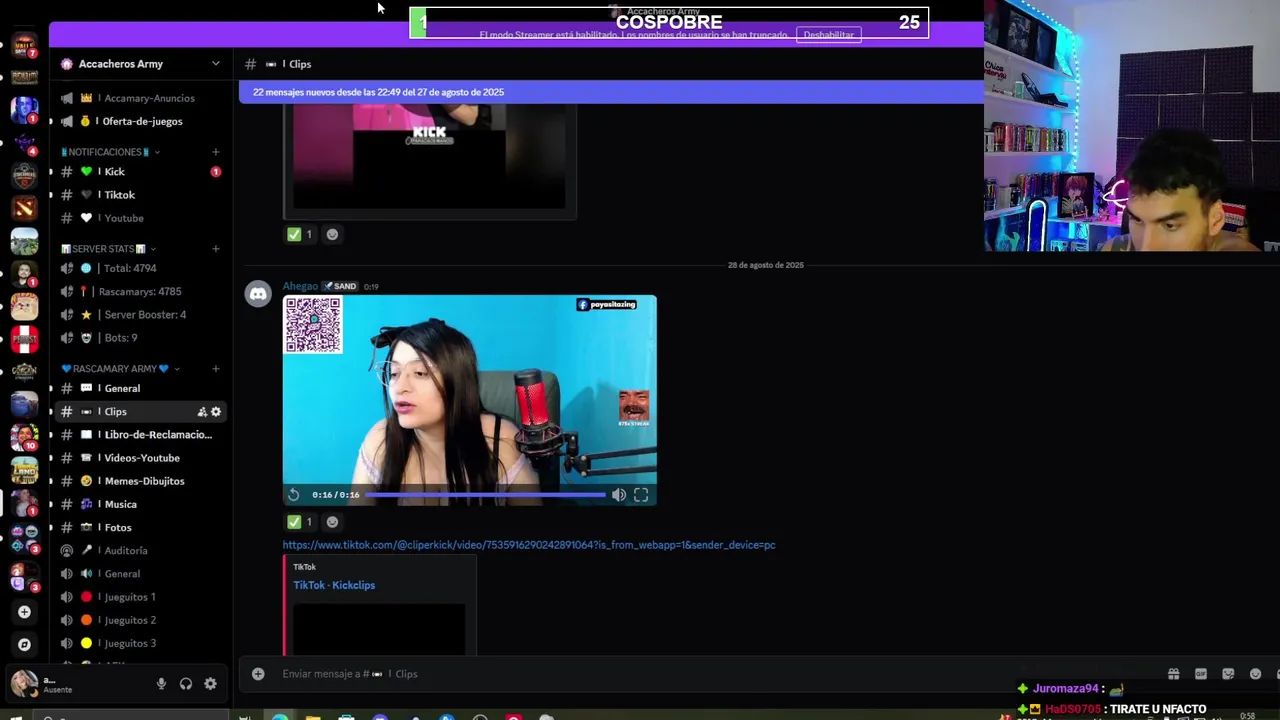Image resolution: width=1280 pixels, height=720 pixels.
Task: Replay the 0:16 video
Action: 293,495
